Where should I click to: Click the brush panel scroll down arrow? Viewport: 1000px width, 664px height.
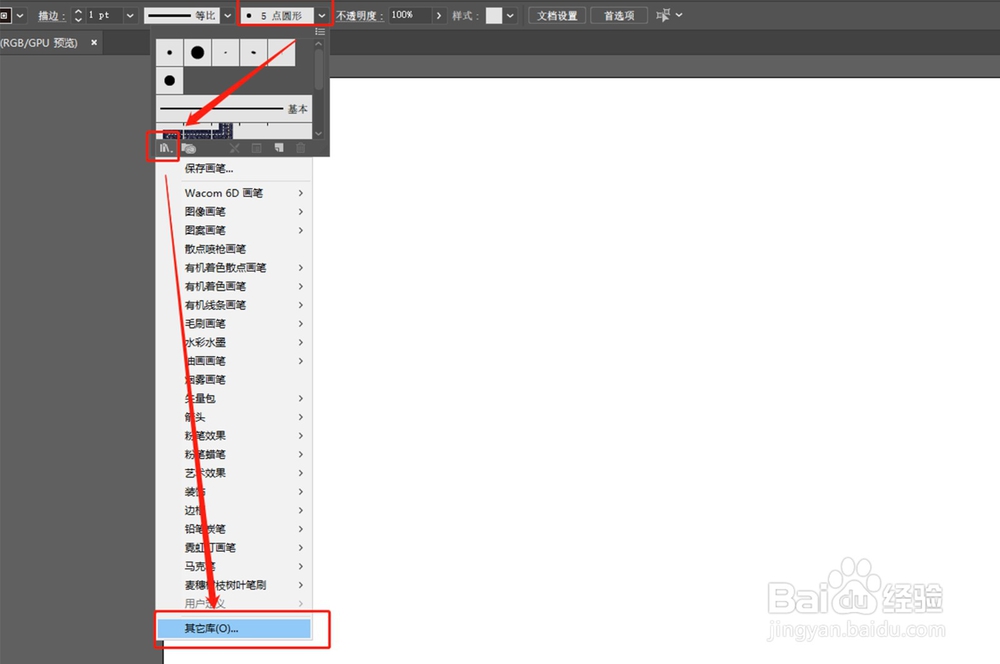pos(319,133)
